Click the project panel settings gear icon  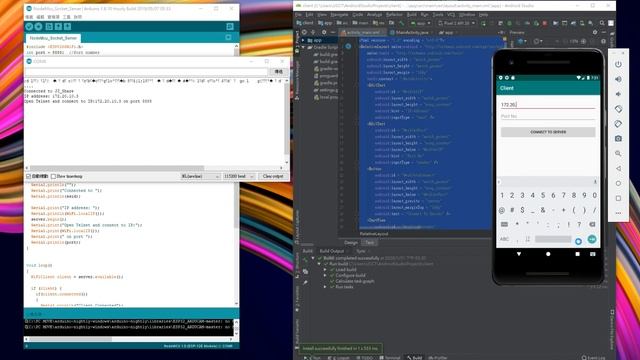coord(324,32)
